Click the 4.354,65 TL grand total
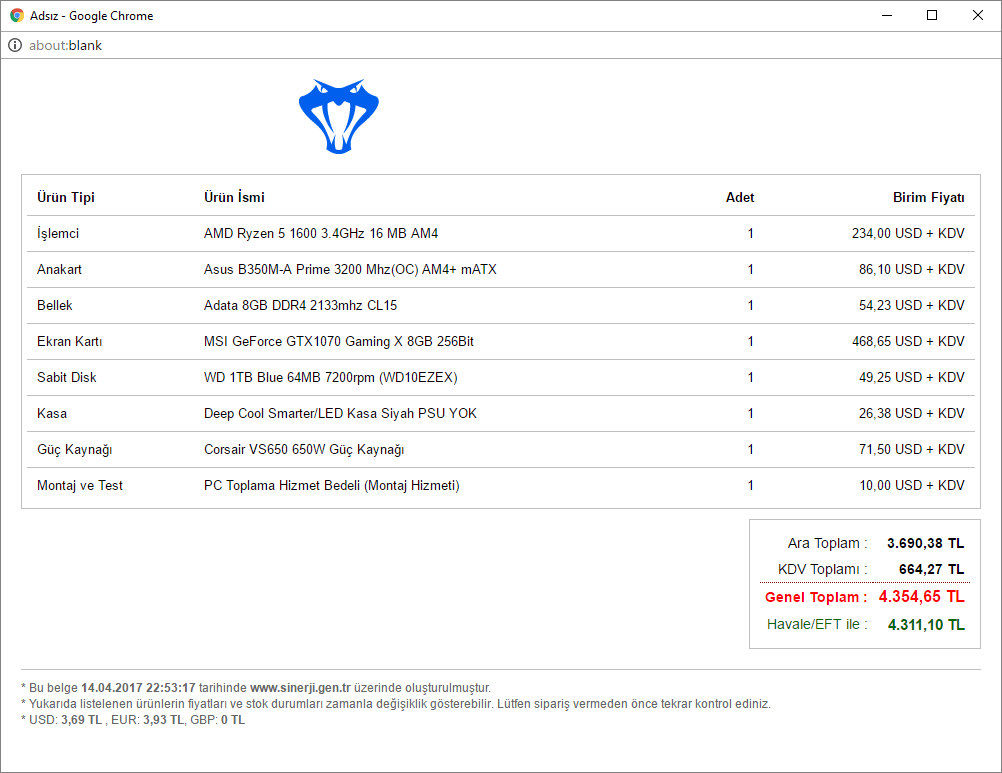Screen dimensions: 1002x773 [x=921, y=597]
